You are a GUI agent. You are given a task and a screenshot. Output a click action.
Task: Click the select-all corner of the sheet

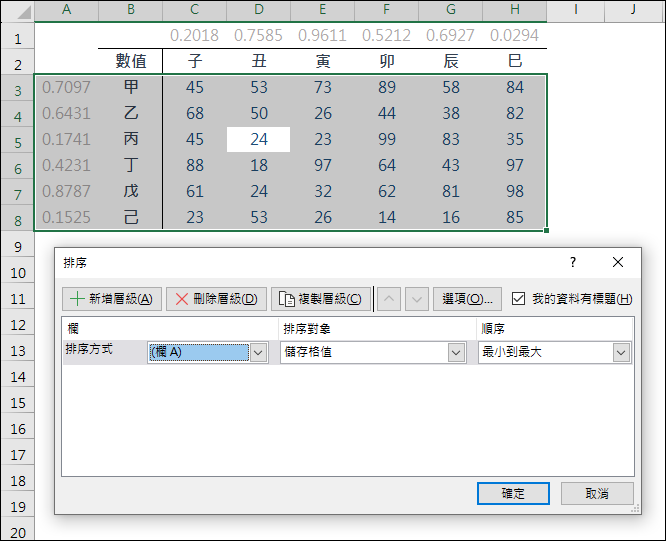pyautogui.click(x=18, y=11)
